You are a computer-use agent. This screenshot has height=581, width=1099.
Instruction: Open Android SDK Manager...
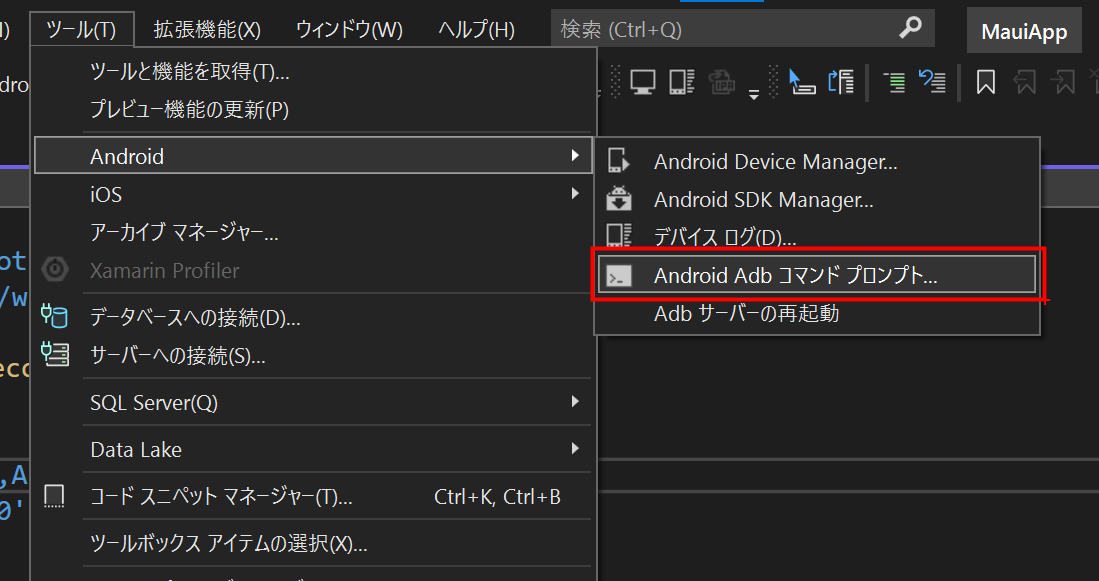pyautogui.click(x=817, y=200)
